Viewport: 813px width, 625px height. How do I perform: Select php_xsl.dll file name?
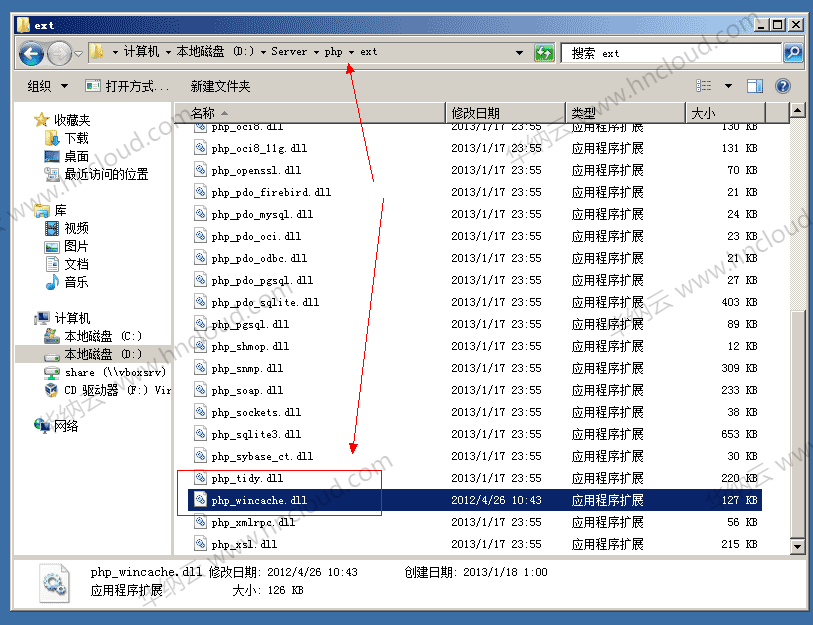tap(244, 545)
